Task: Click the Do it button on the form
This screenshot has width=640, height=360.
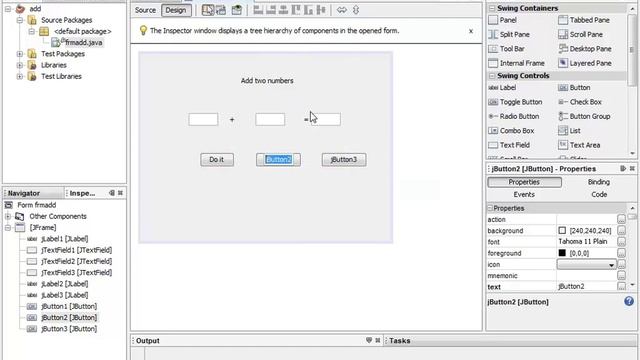Action: 217,160
